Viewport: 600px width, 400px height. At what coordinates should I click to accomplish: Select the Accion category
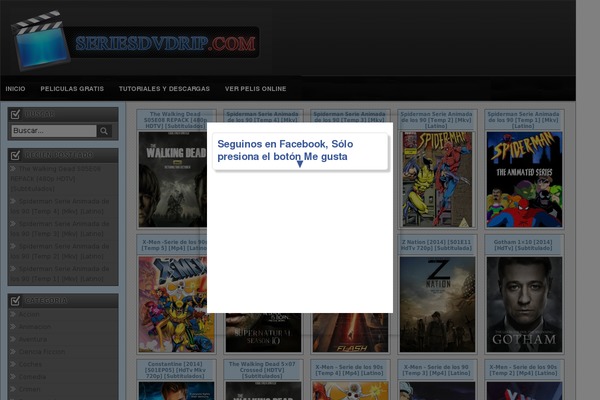pyautogui.click(x=29, y=314)
